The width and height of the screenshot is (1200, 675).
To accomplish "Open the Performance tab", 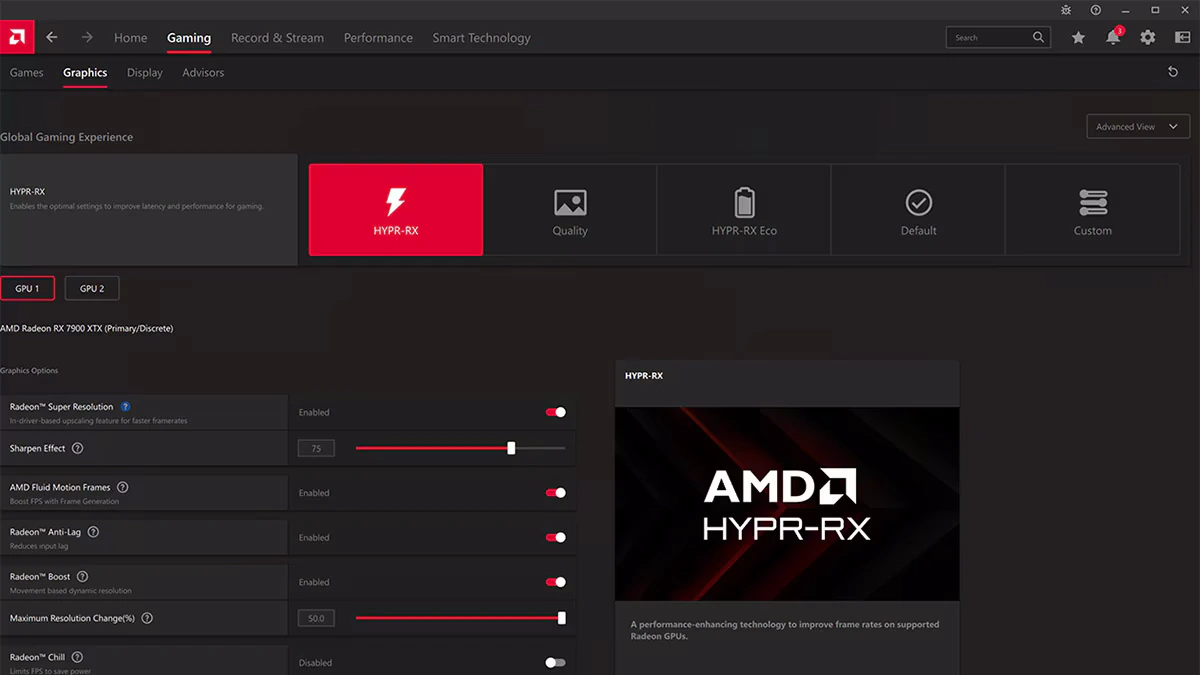I will tap(378, 38).
